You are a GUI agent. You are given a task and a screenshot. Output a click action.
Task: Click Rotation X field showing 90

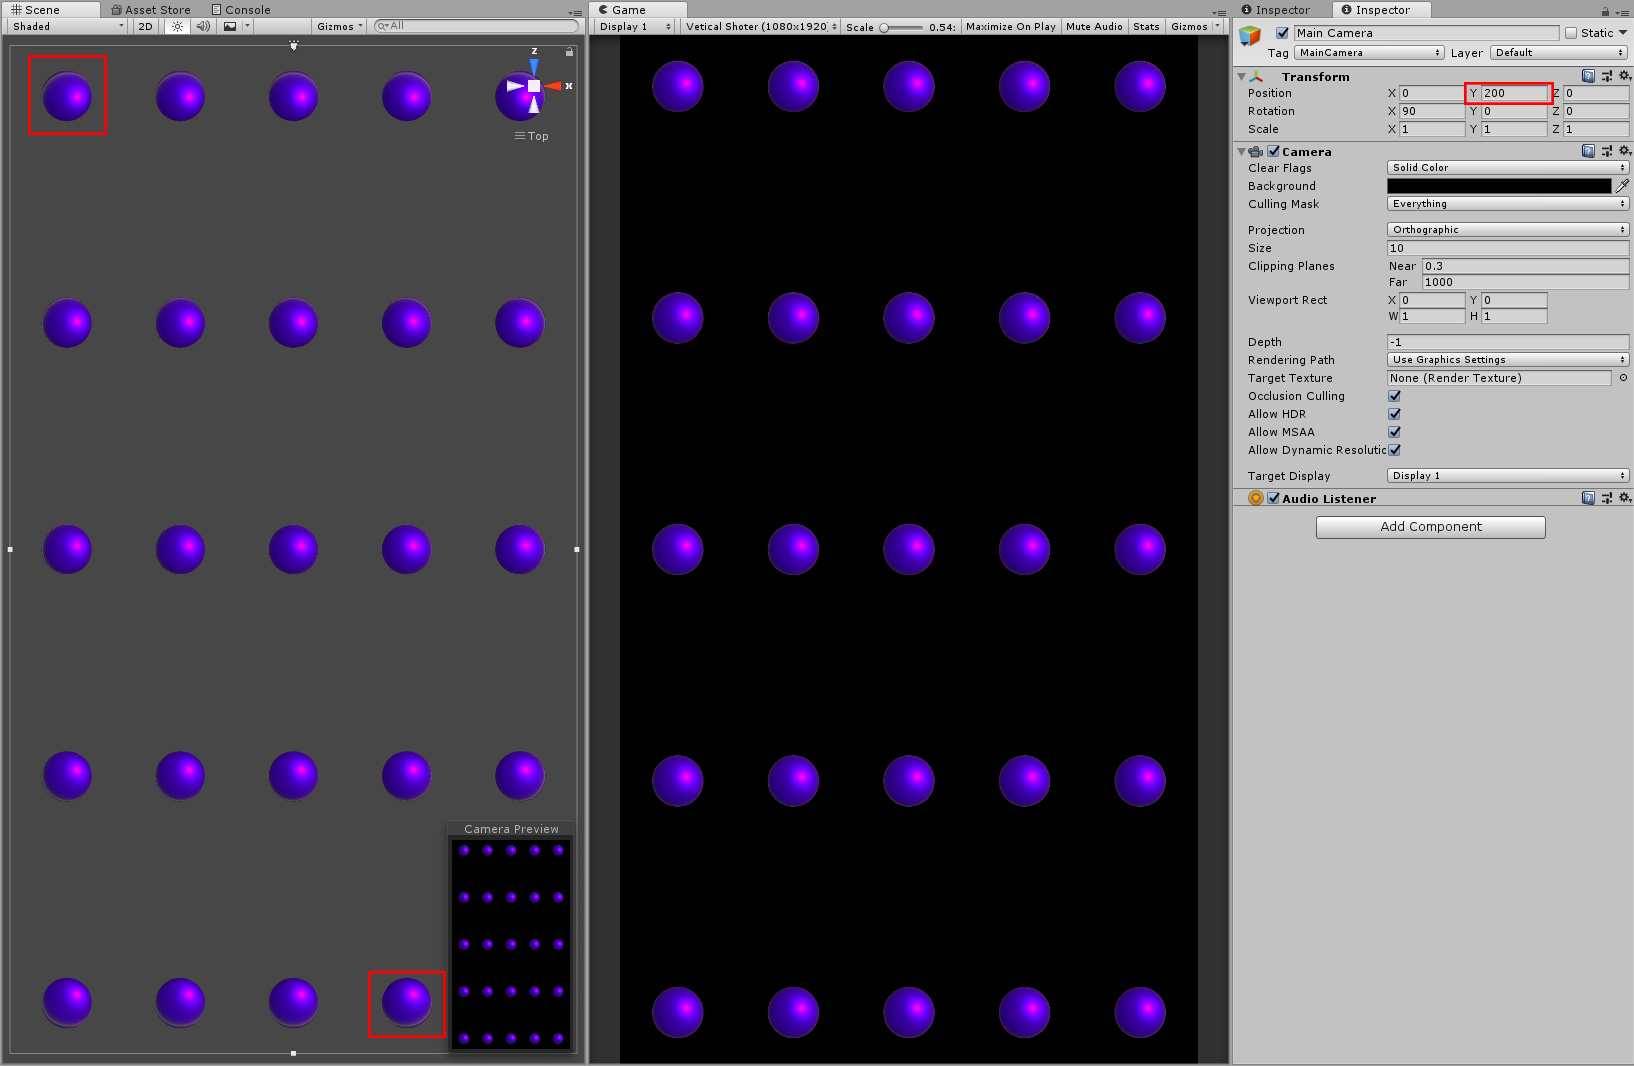pyautogui.click(x=1432, y=111)
